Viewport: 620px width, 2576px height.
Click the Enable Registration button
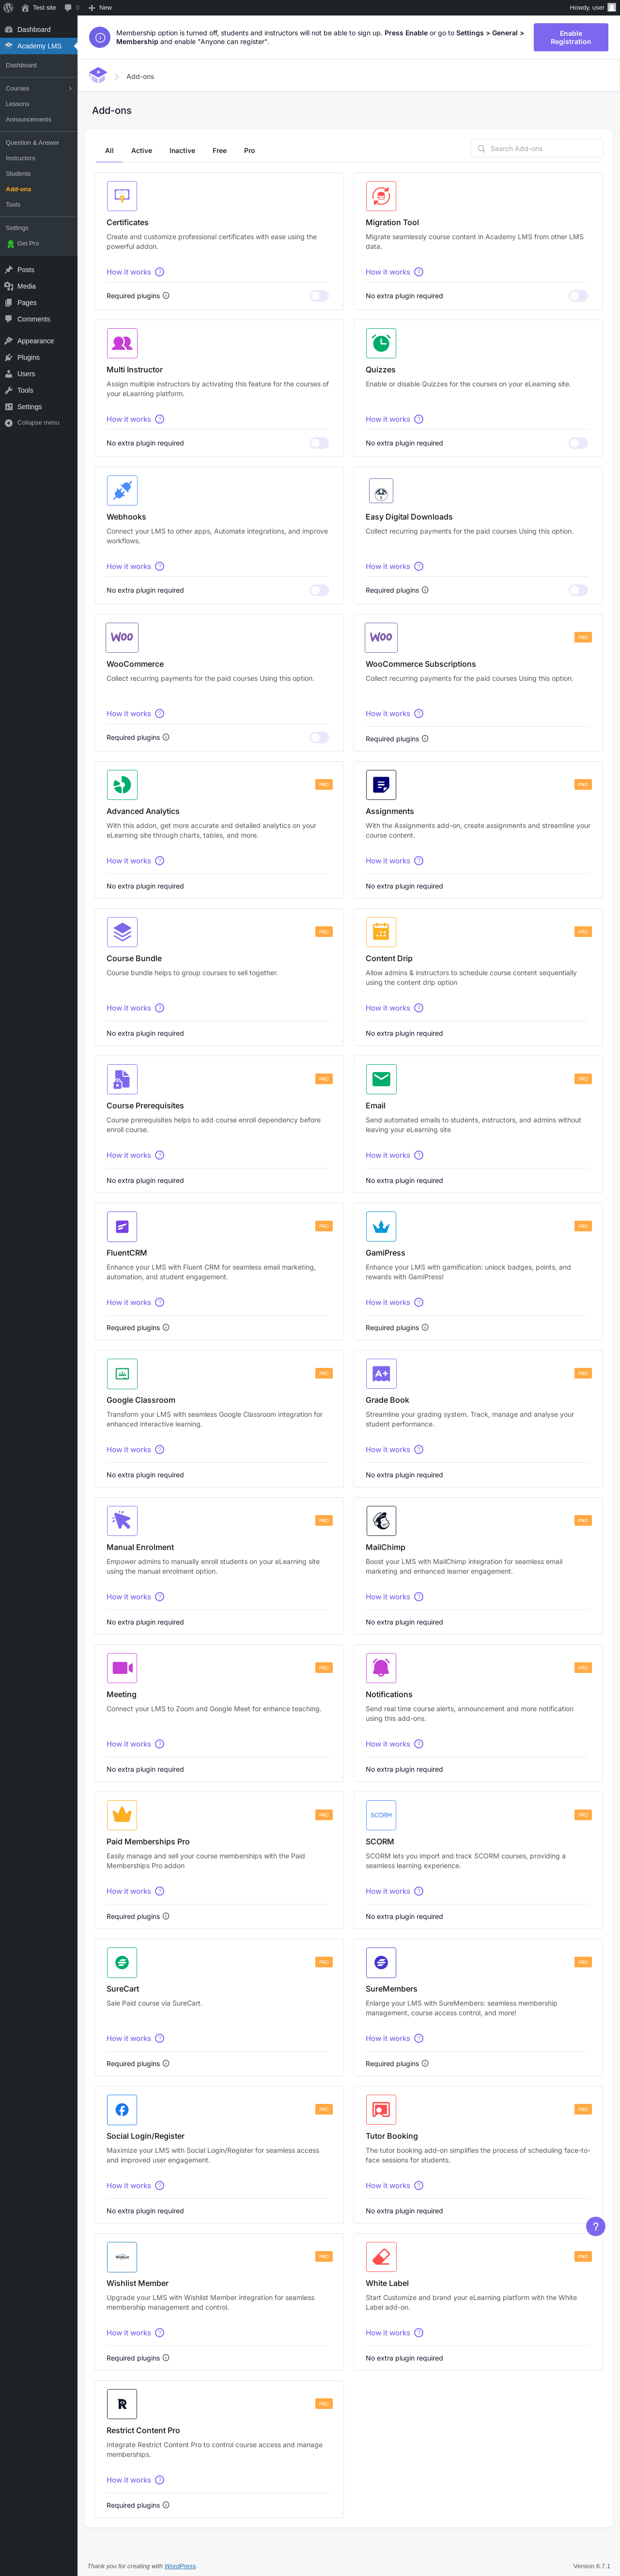[x=570, y=38]
